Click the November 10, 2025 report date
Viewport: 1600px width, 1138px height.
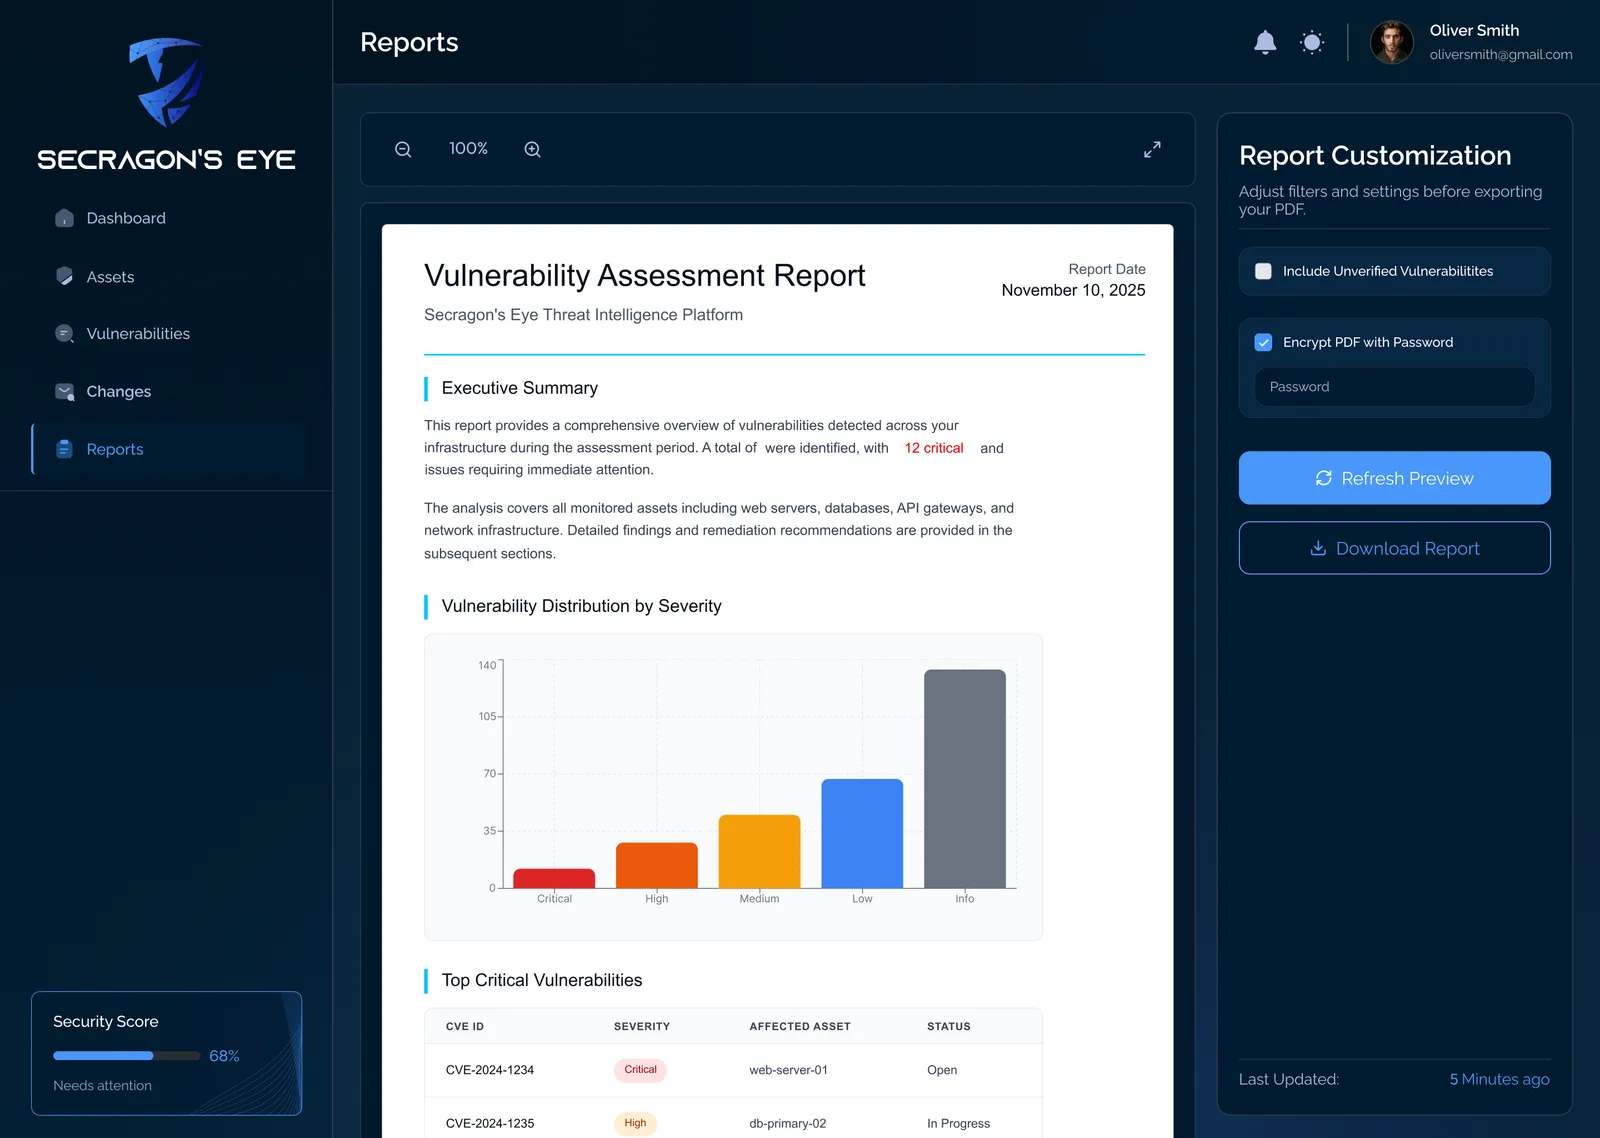click(x=1073, y=290)
